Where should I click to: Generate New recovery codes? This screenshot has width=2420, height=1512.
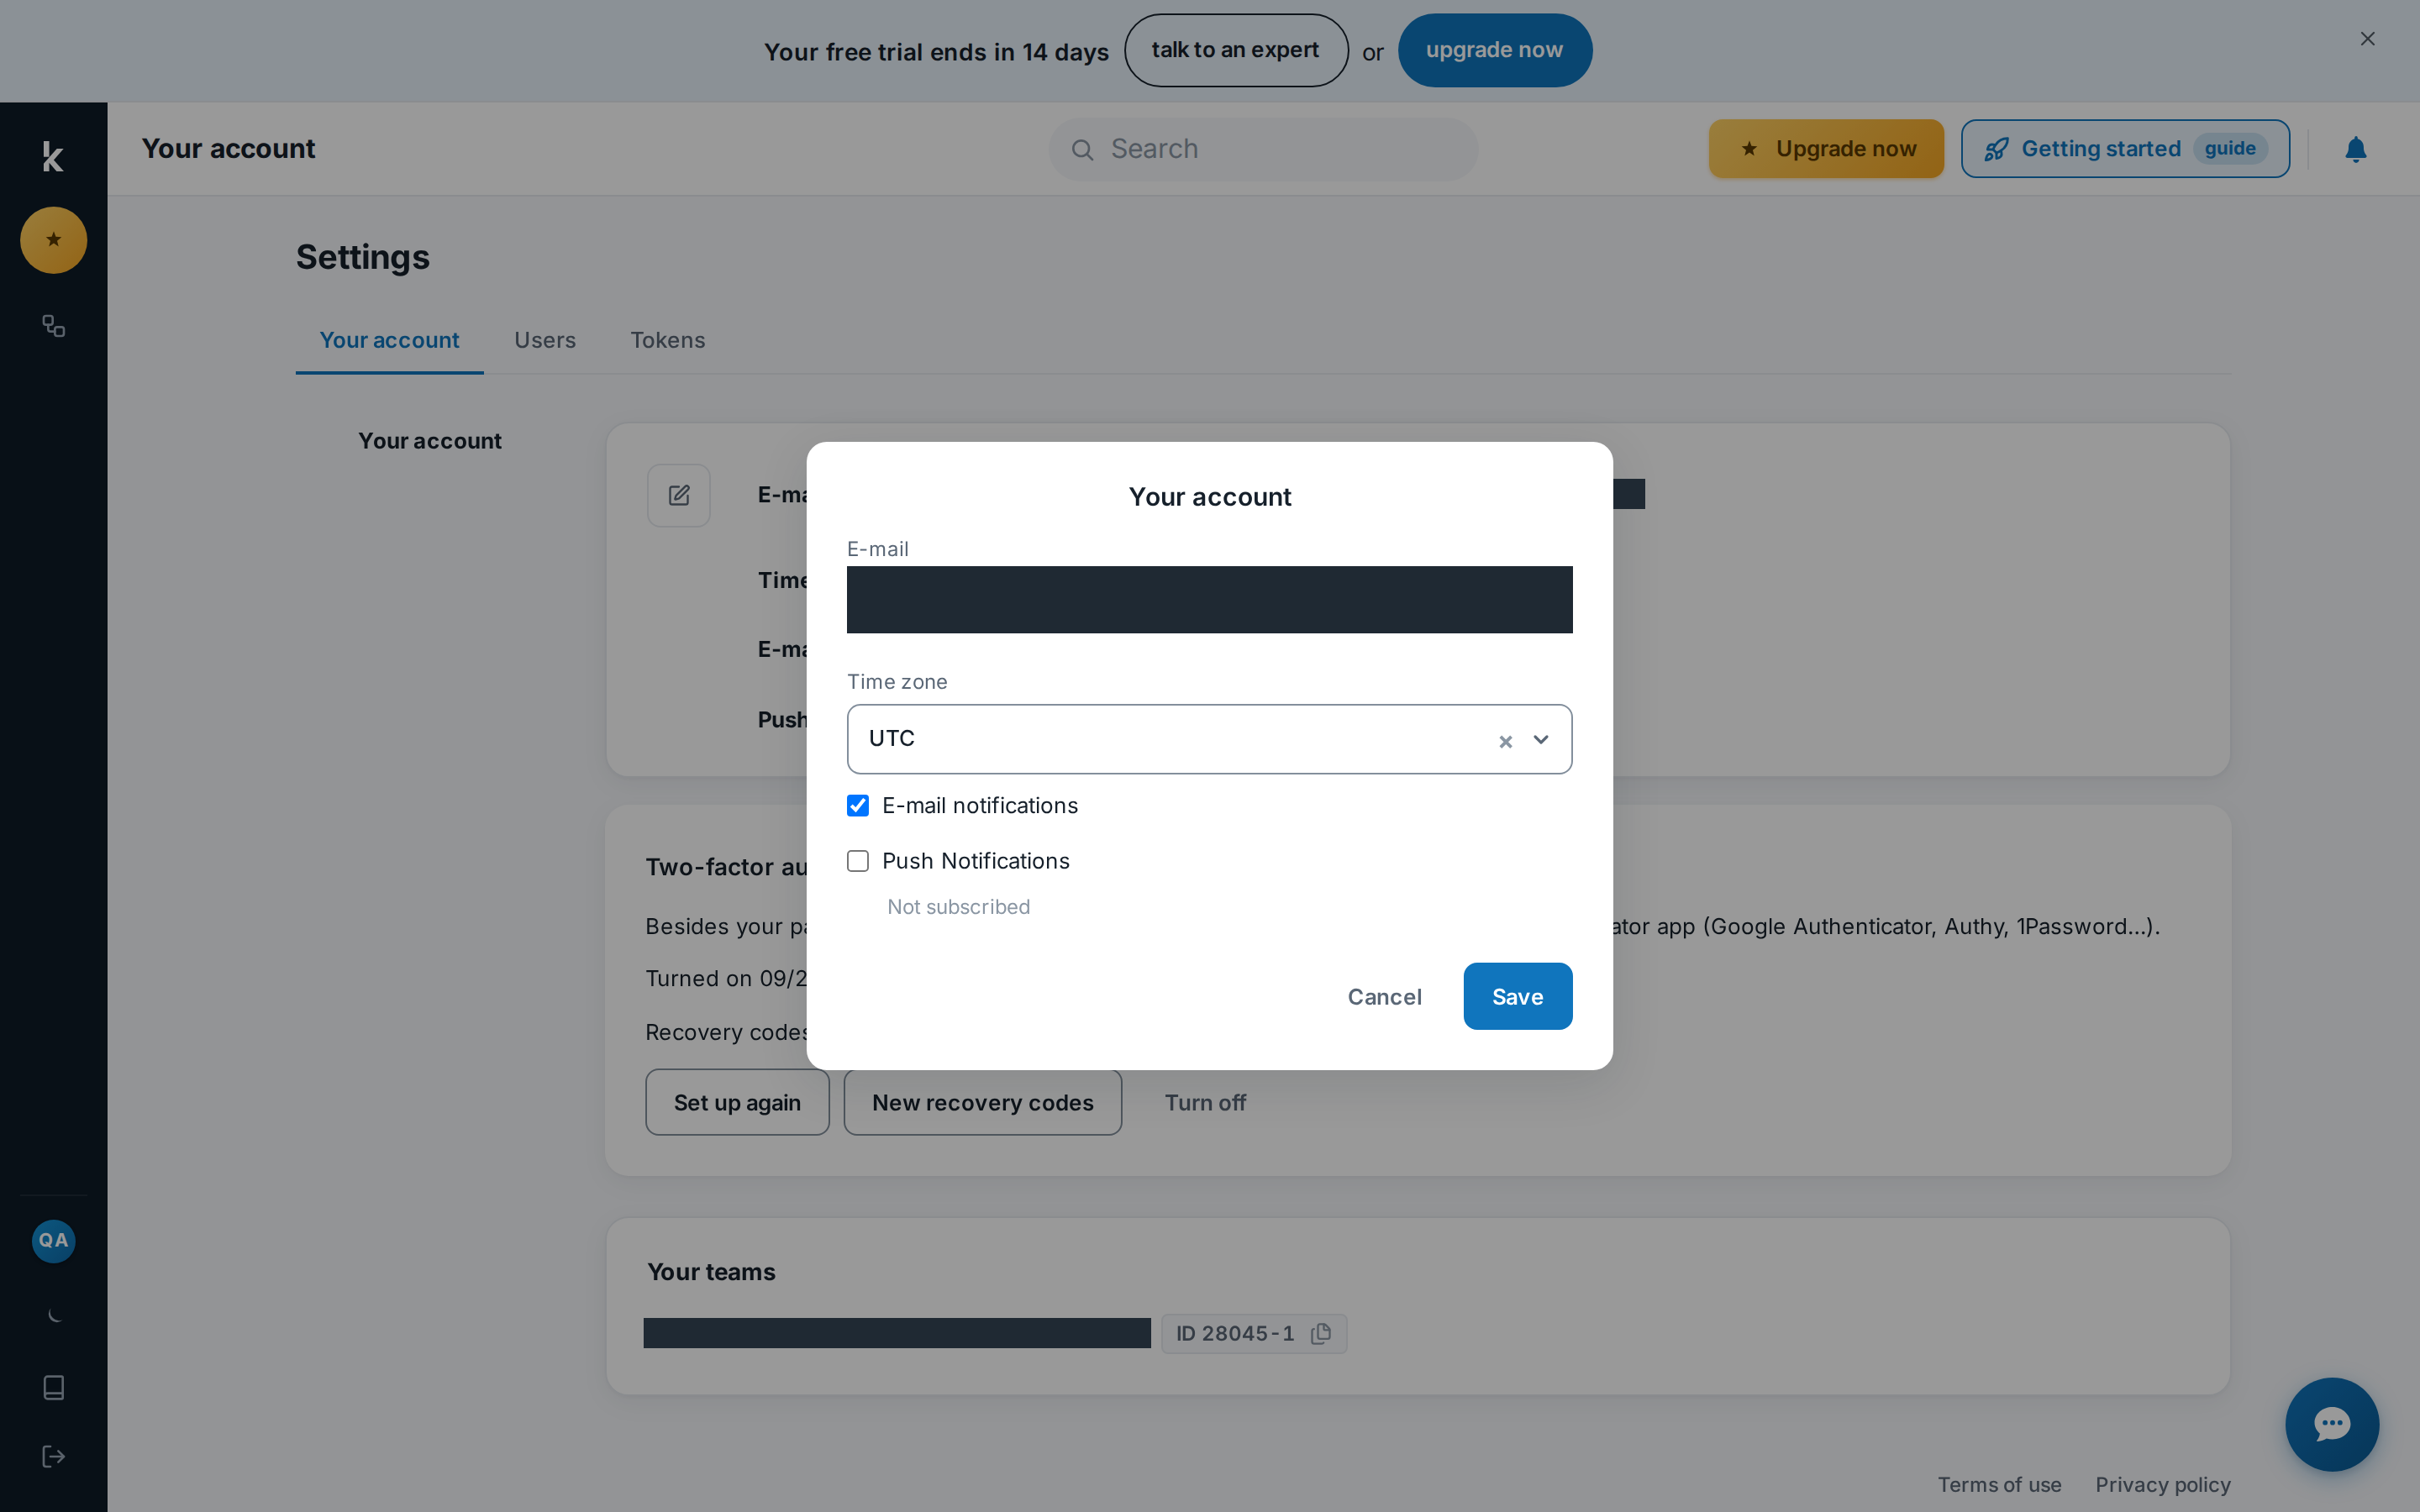pyautogui.click(x=982, y=1102)
